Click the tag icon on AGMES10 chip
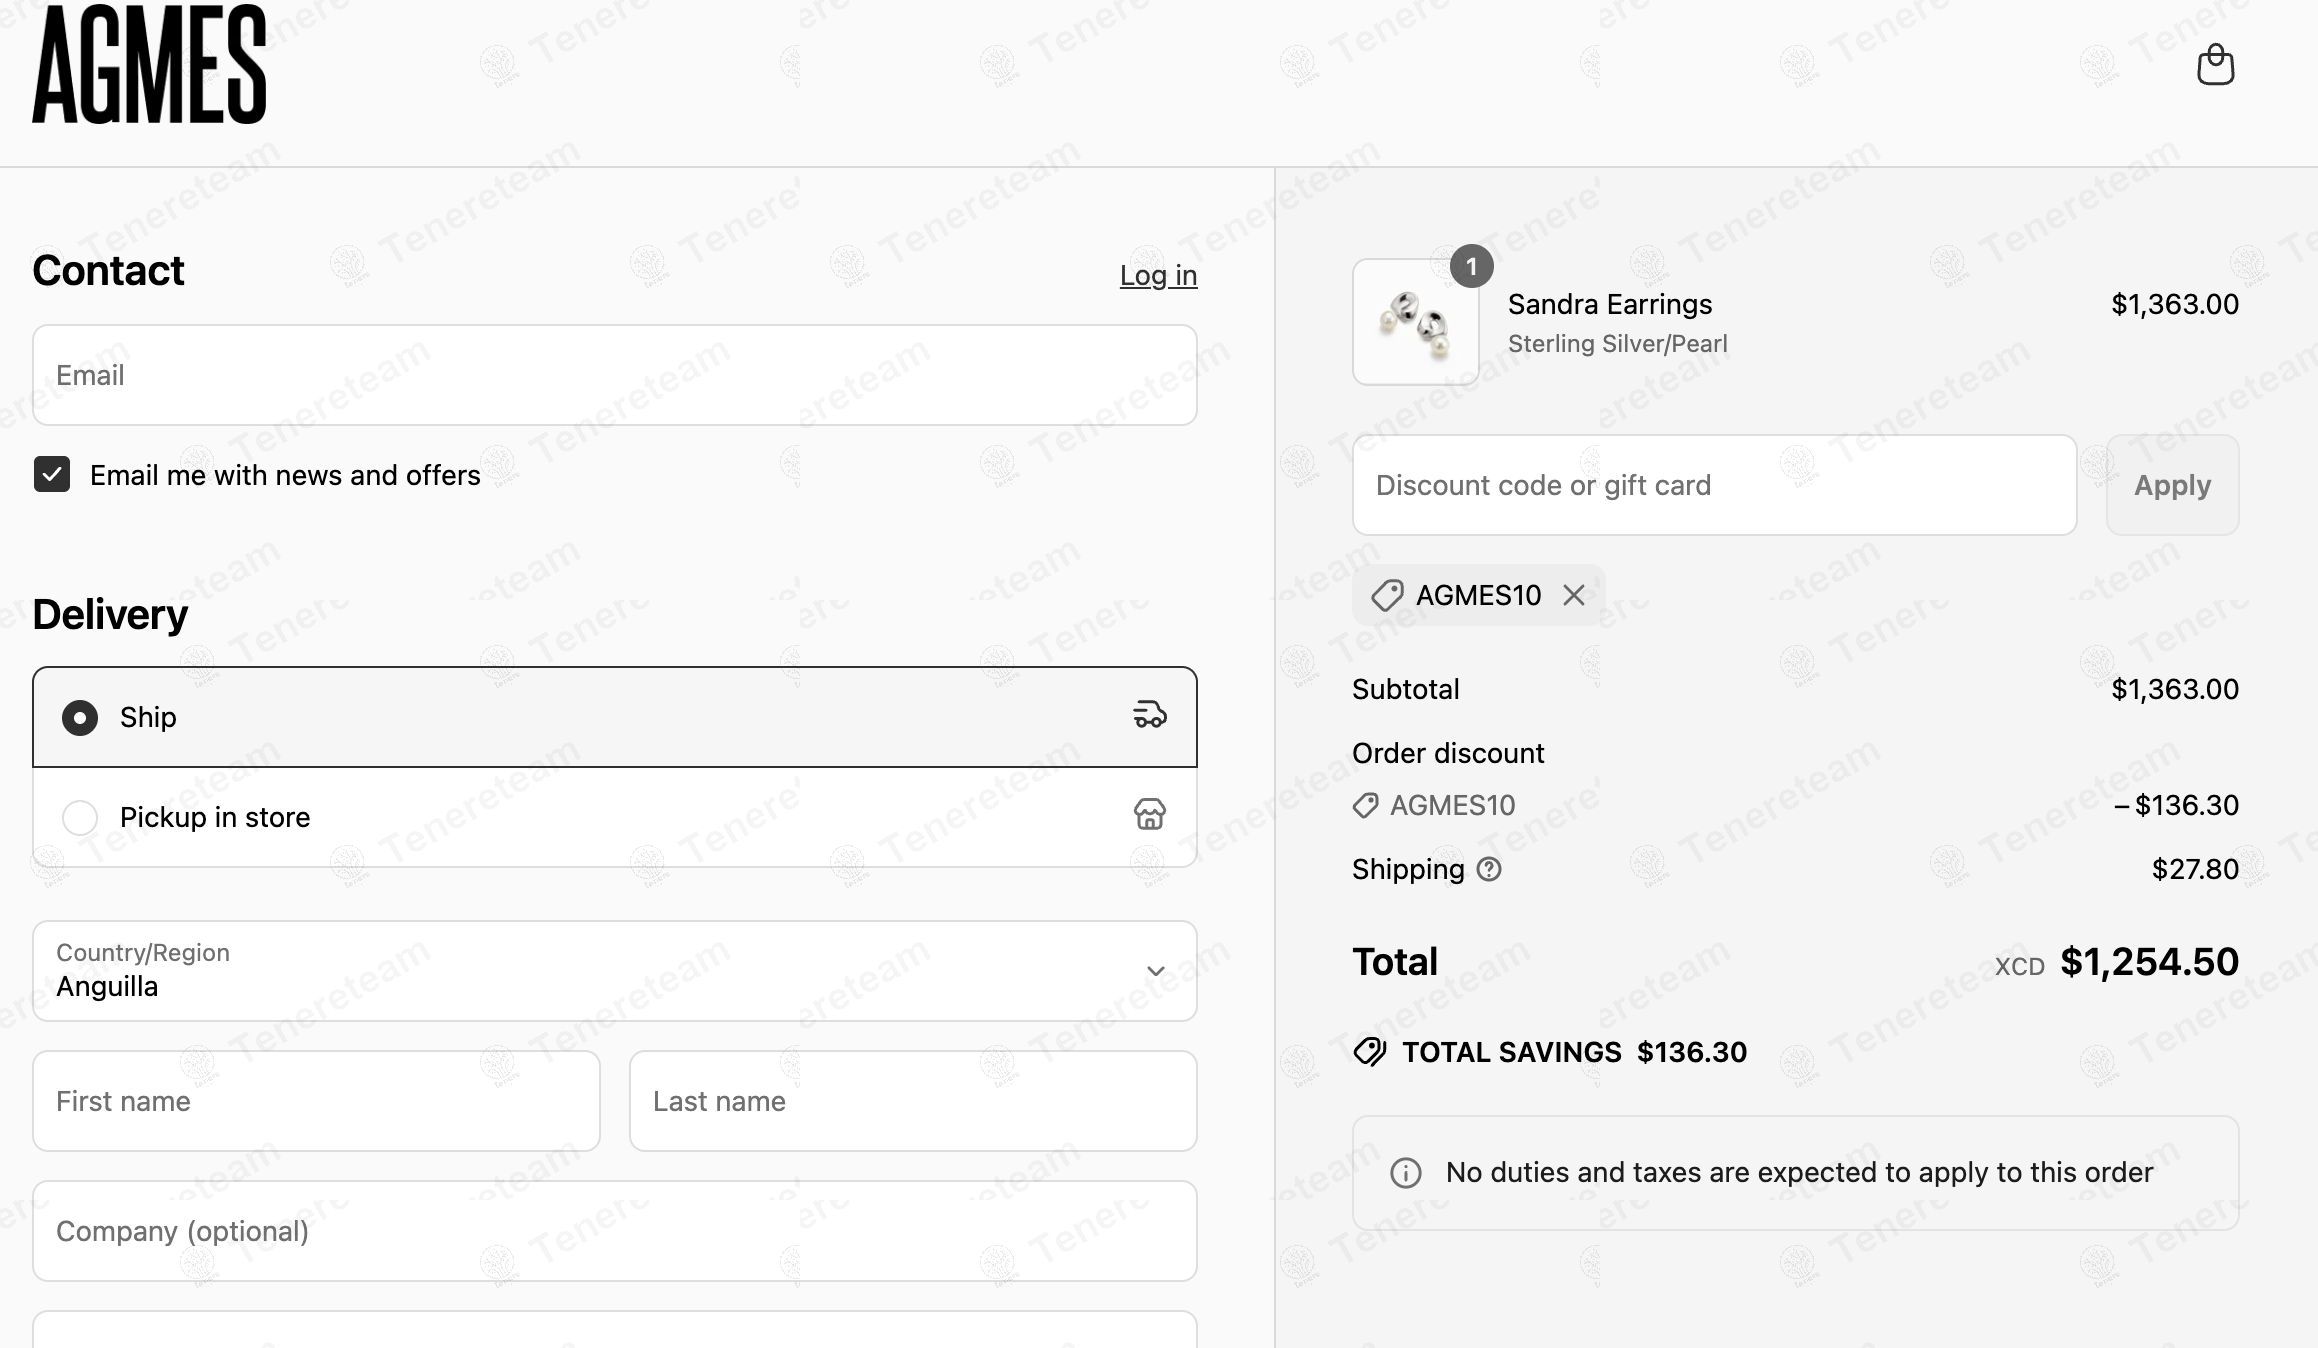The height and width of the screenshot is (1348, 2318). [1387, 596]
